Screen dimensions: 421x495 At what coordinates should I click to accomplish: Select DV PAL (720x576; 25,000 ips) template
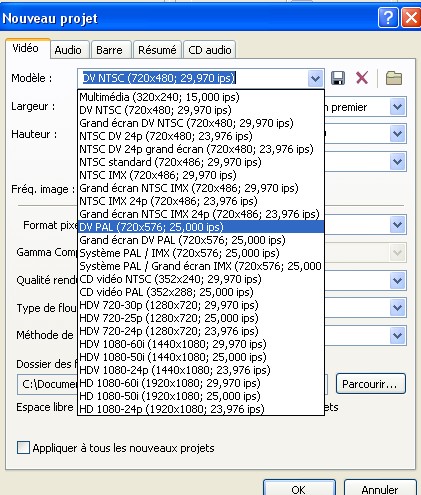tap(201, 227)
